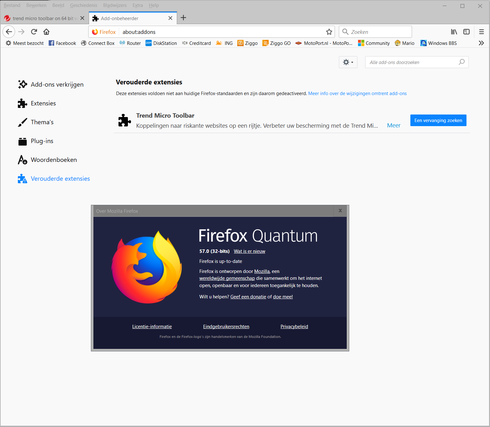Open the Bewerken menu

point(36,5)
